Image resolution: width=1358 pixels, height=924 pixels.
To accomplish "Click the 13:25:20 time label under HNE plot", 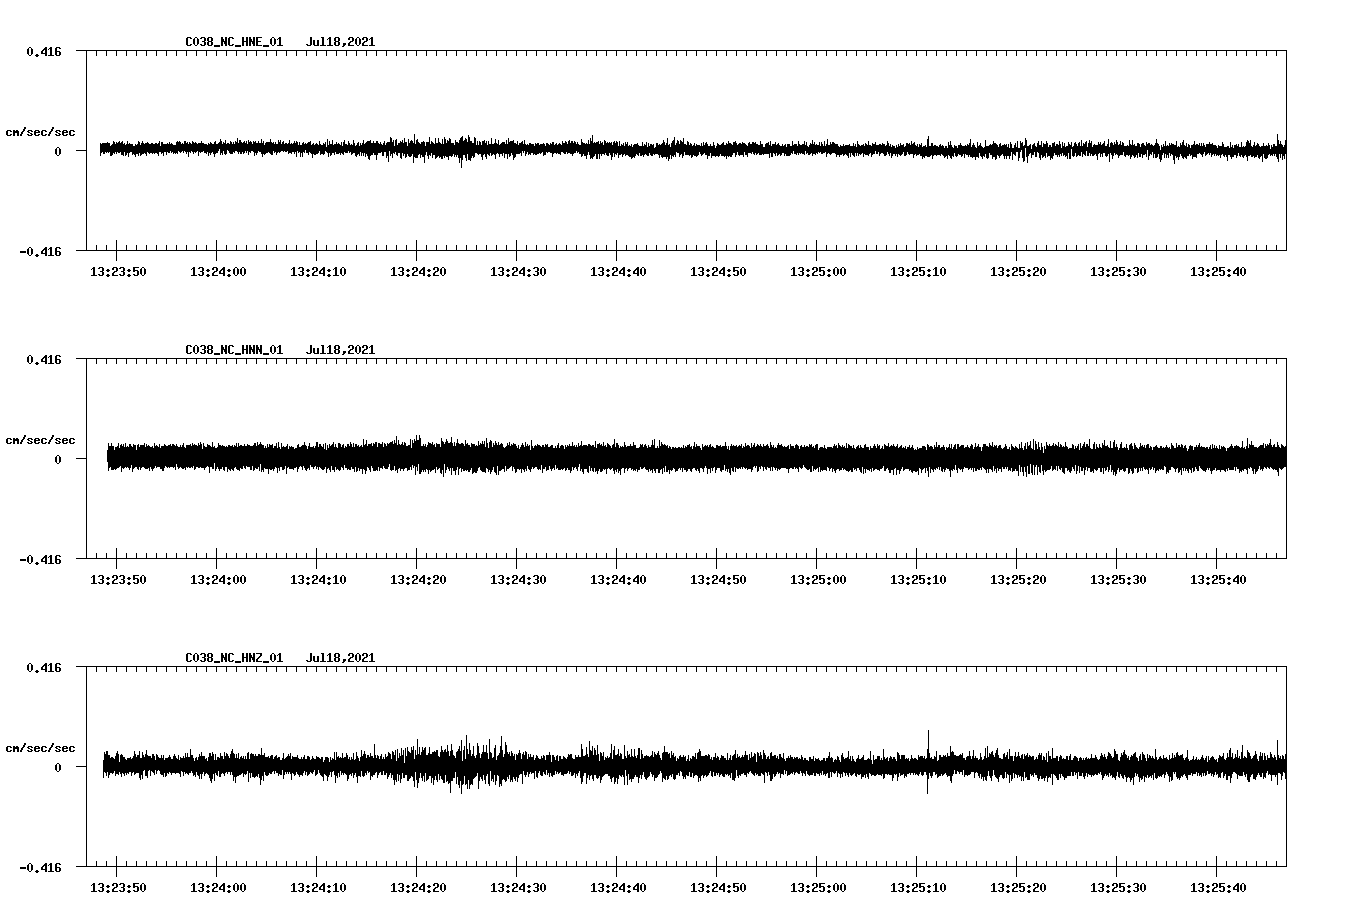I will click(x=1018, y=272).
